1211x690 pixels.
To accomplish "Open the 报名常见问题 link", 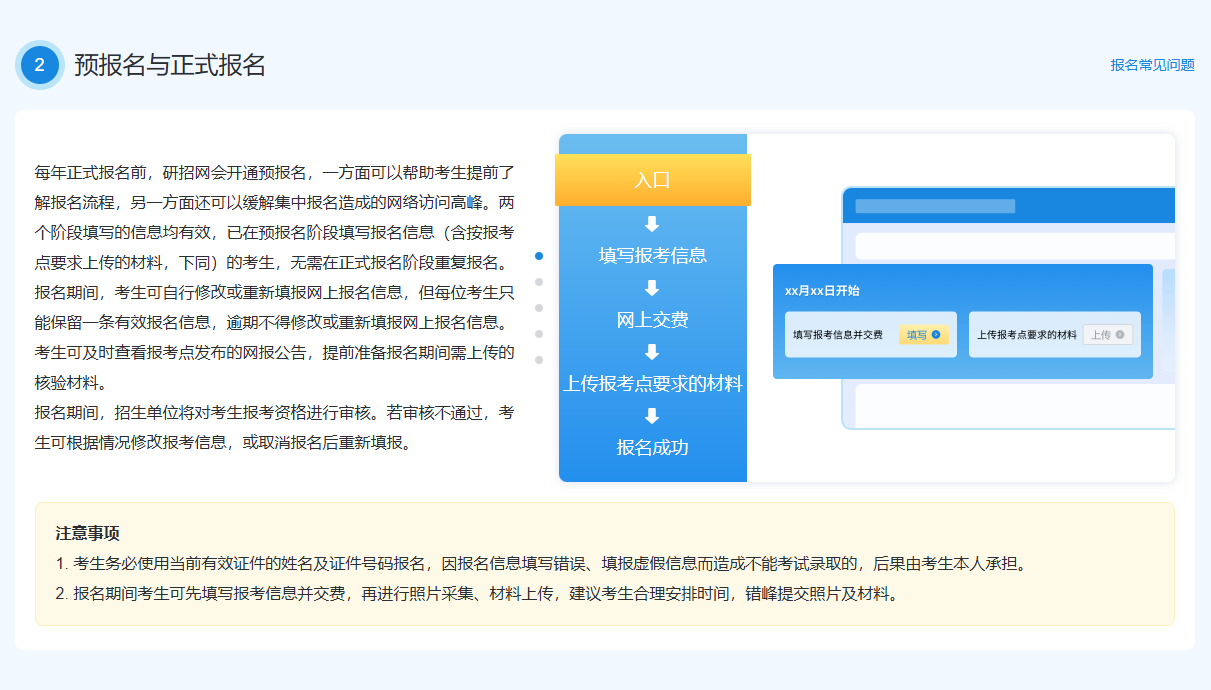I will (x=1152, y=65).
